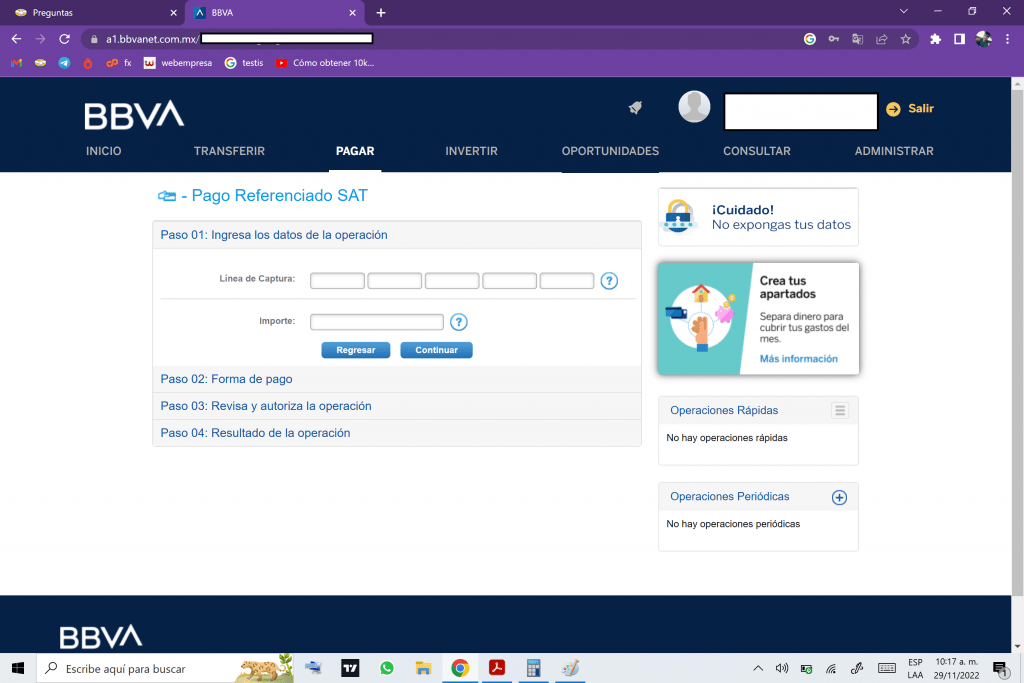
Task: Add a periodic operation with plus icon
Action: click(x=839, y=498)
